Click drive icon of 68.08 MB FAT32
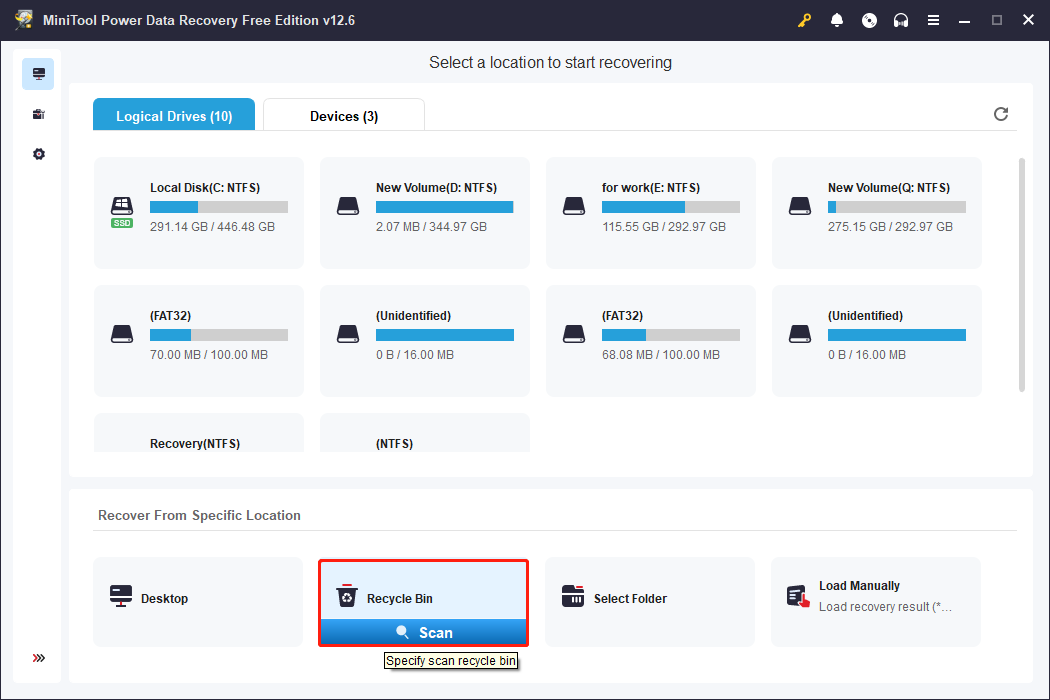The height and width of the screenshot is (700, 1050). 574,334
